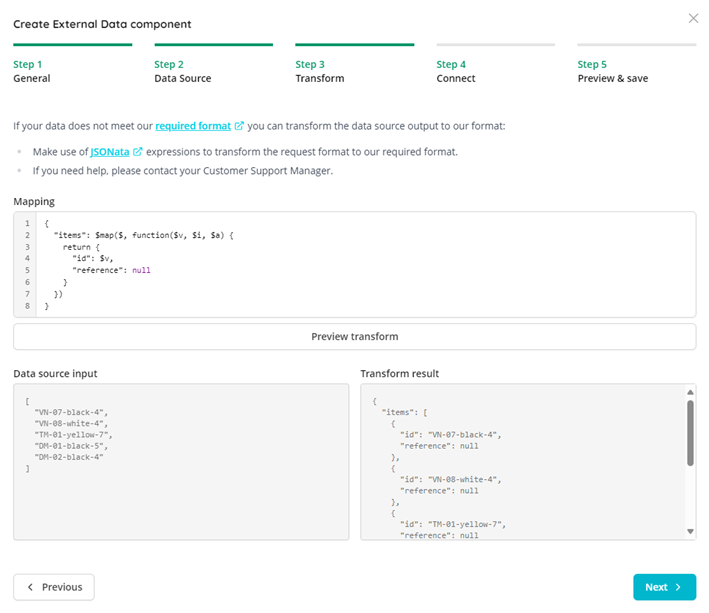
Task: Open the required format link
Action: pyautogui.click(x=193, y=126)
